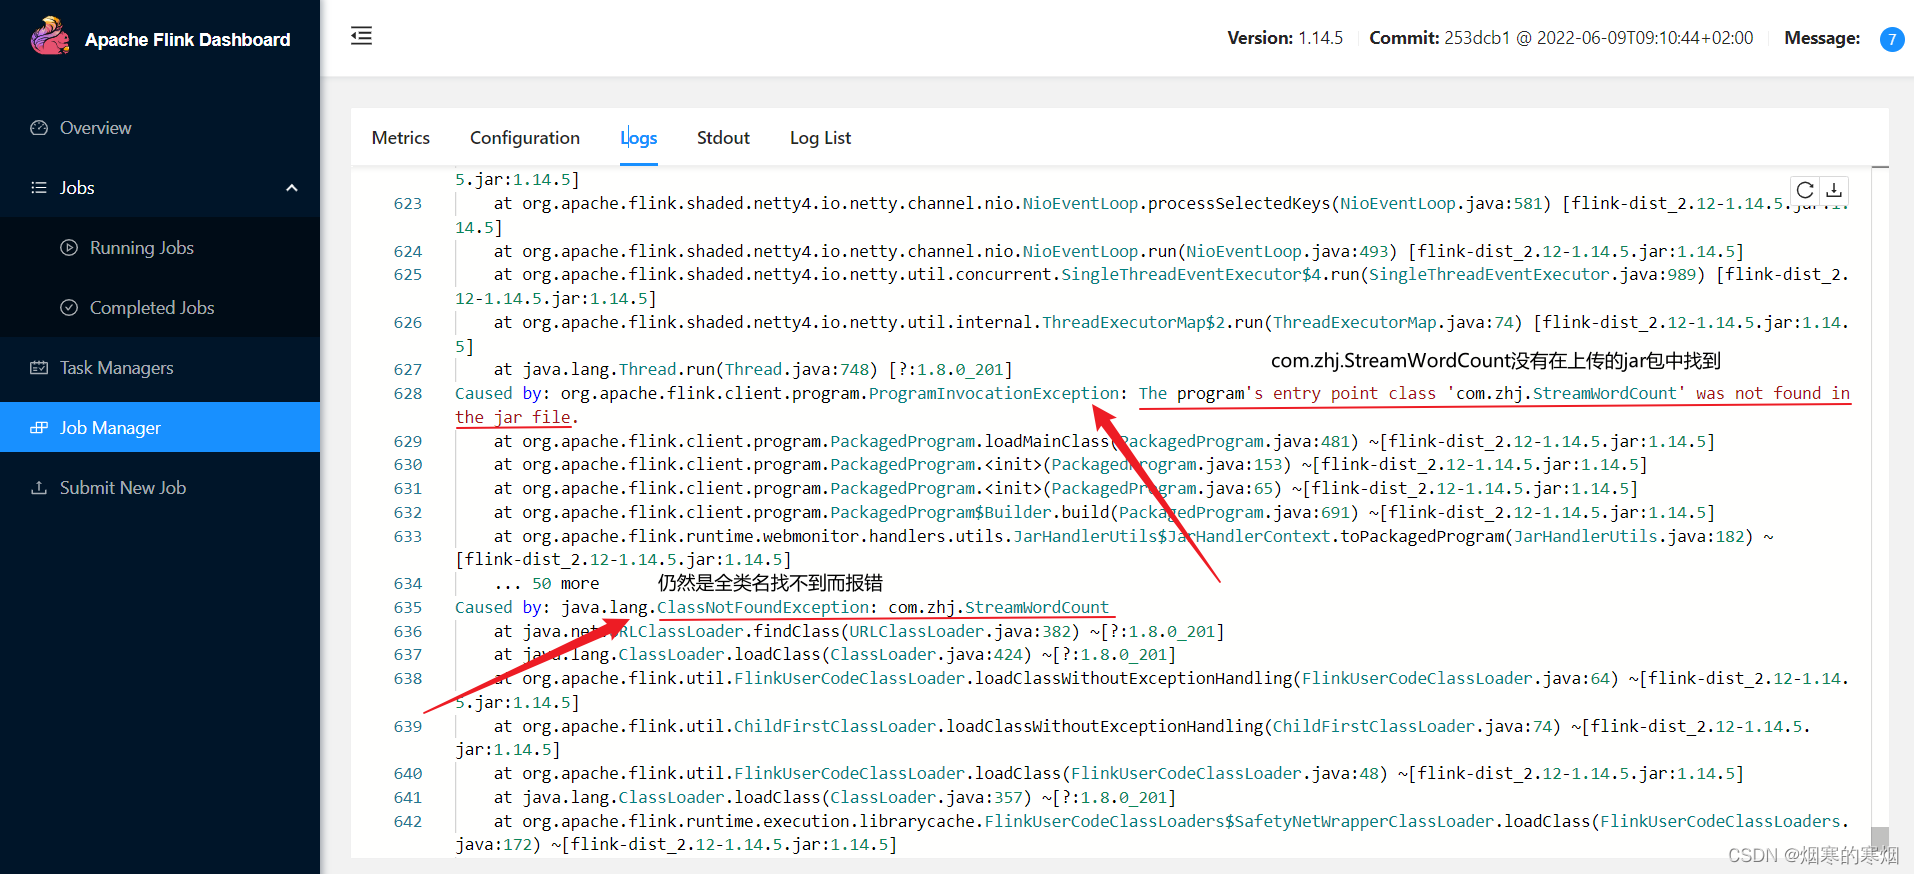Click log line number 628
The image size is (1914, 874).
click(408, 394)
